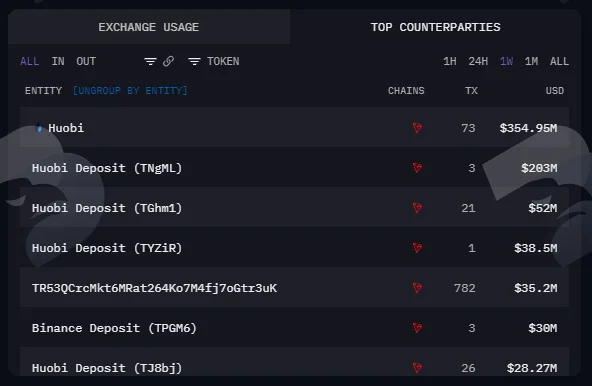592x386 pixels.
Task: Open the counterparty filter icon
Action: (150, 61)
